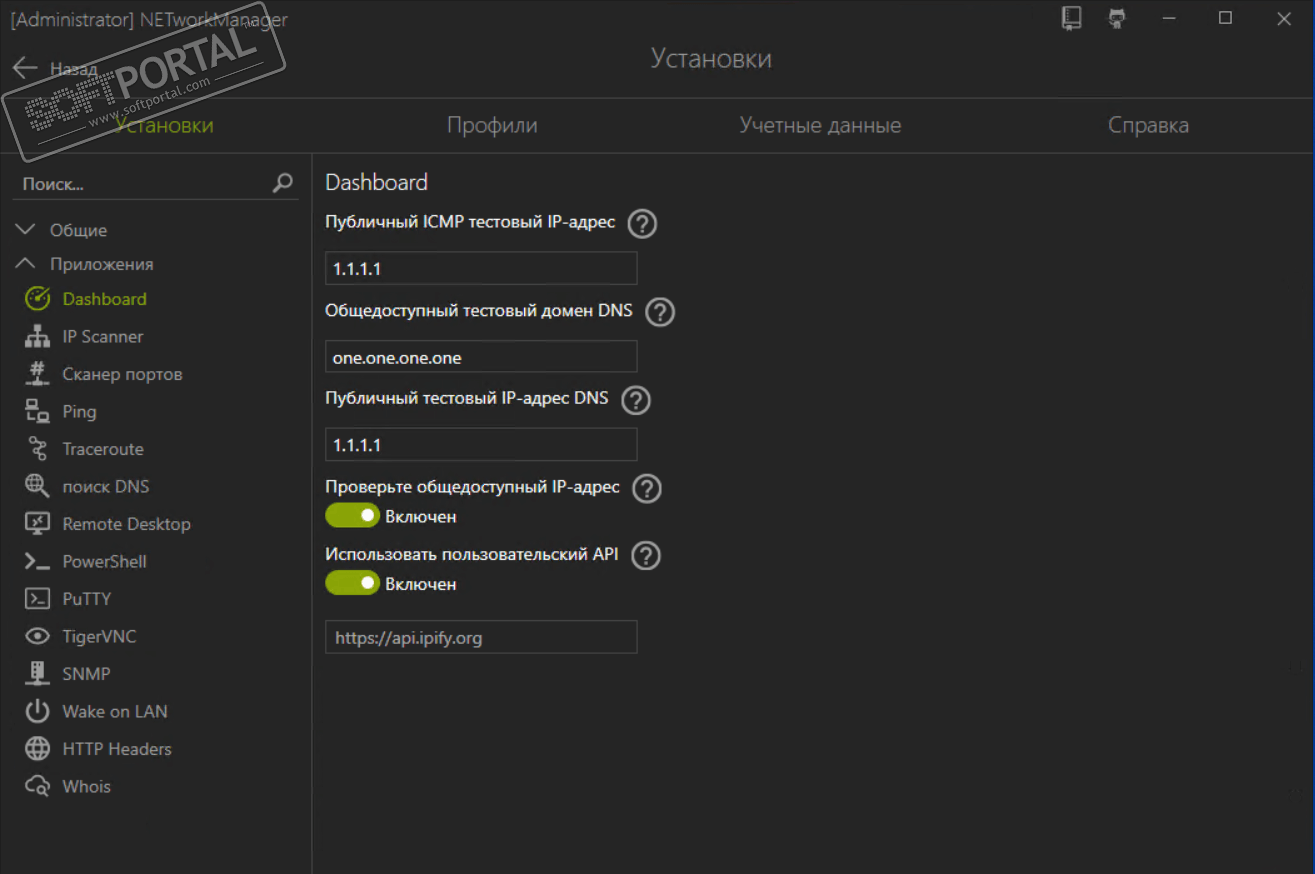Screen dimensions: 1315x874
Task: Choose the Ping computers icon
Action: click(x=37, y=411)
